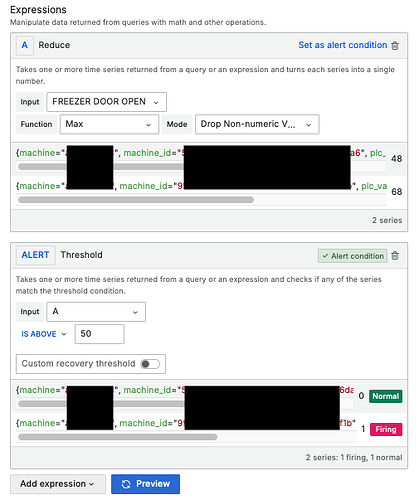Click scrollbar under first Reduce series row
Screen dimensions: 418x500
[x=202, y=167]
